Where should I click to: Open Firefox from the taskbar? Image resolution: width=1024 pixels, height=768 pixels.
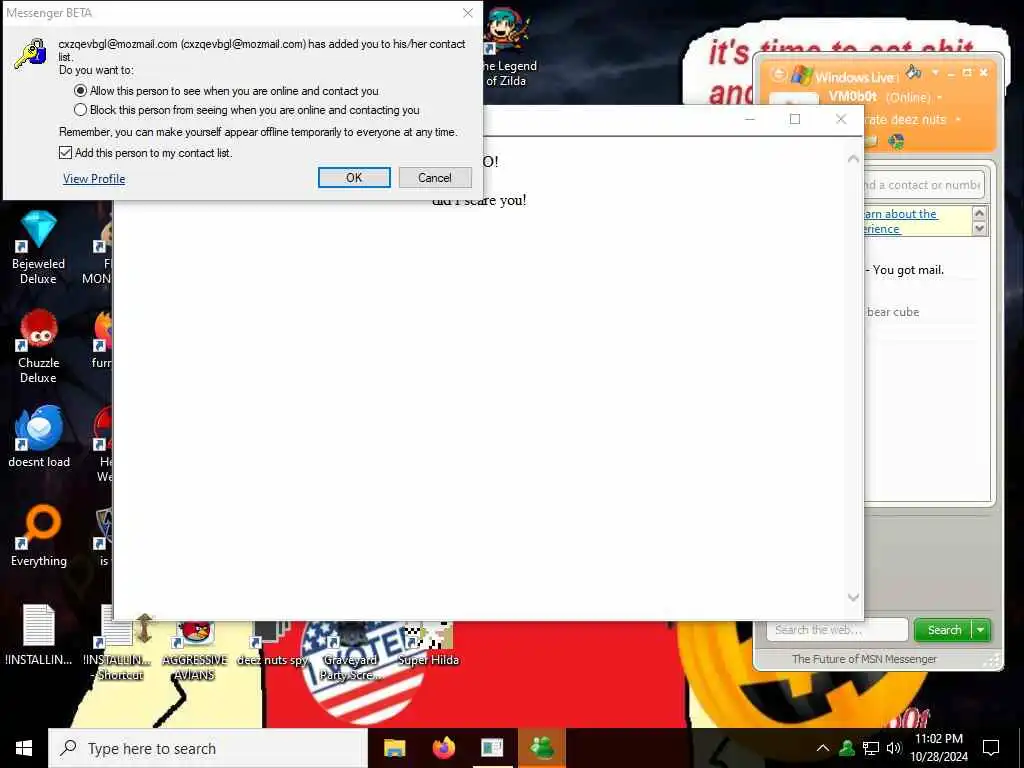click(x=444, y=748)
